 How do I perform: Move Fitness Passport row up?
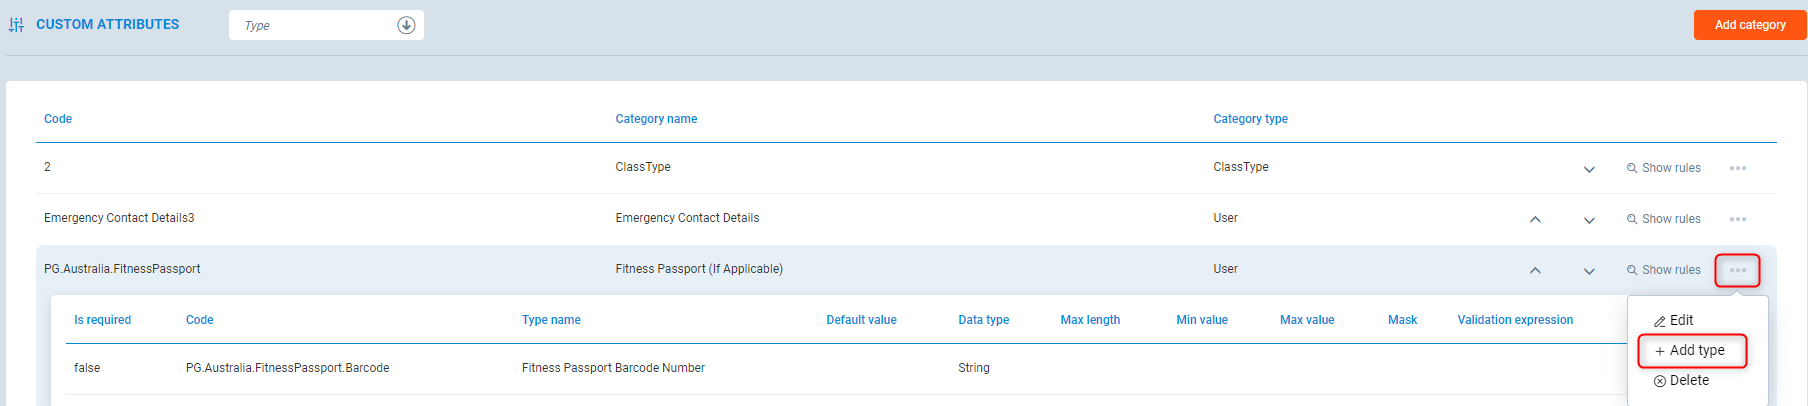click(x=1535, y=270)
